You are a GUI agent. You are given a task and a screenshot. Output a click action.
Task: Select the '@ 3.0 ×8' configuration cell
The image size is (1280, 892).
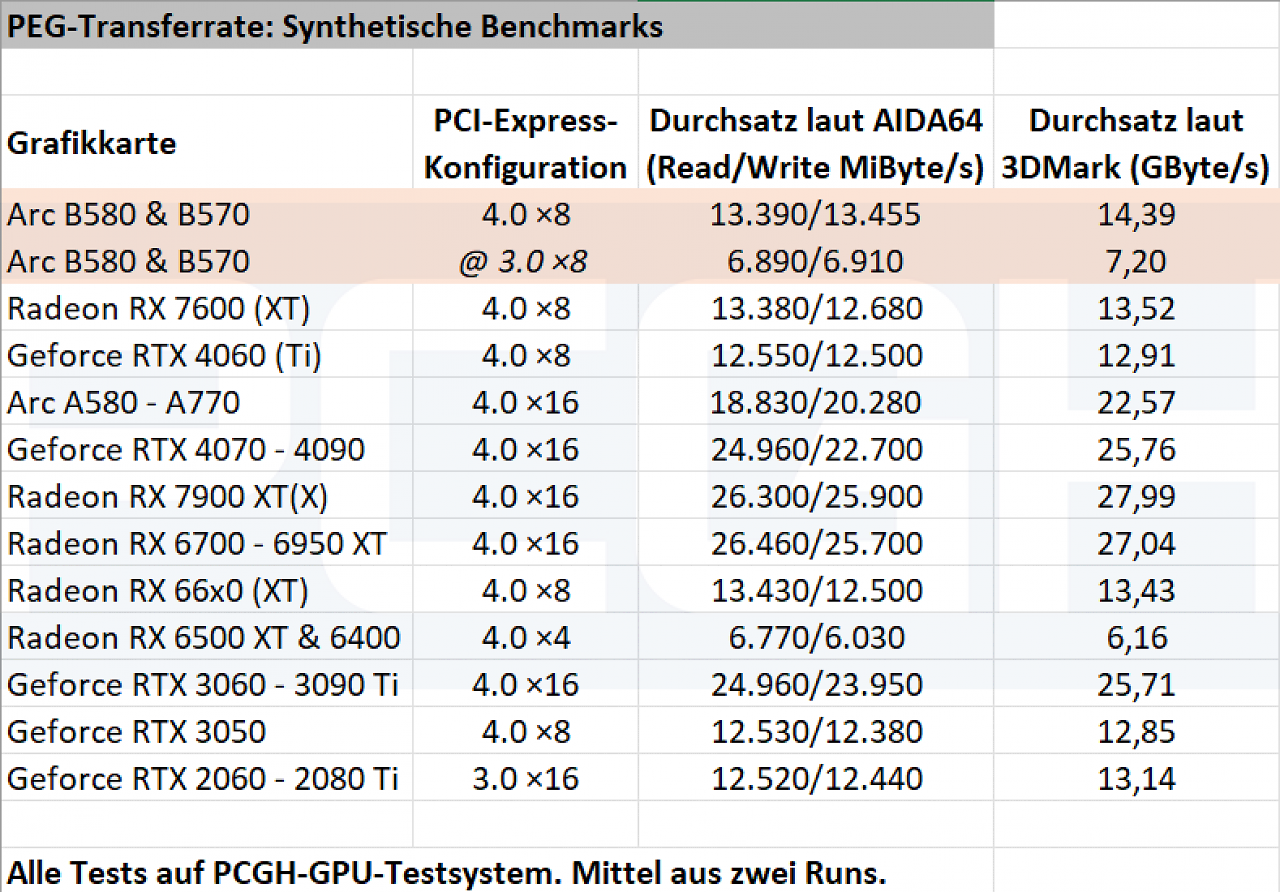coord(526,260)
